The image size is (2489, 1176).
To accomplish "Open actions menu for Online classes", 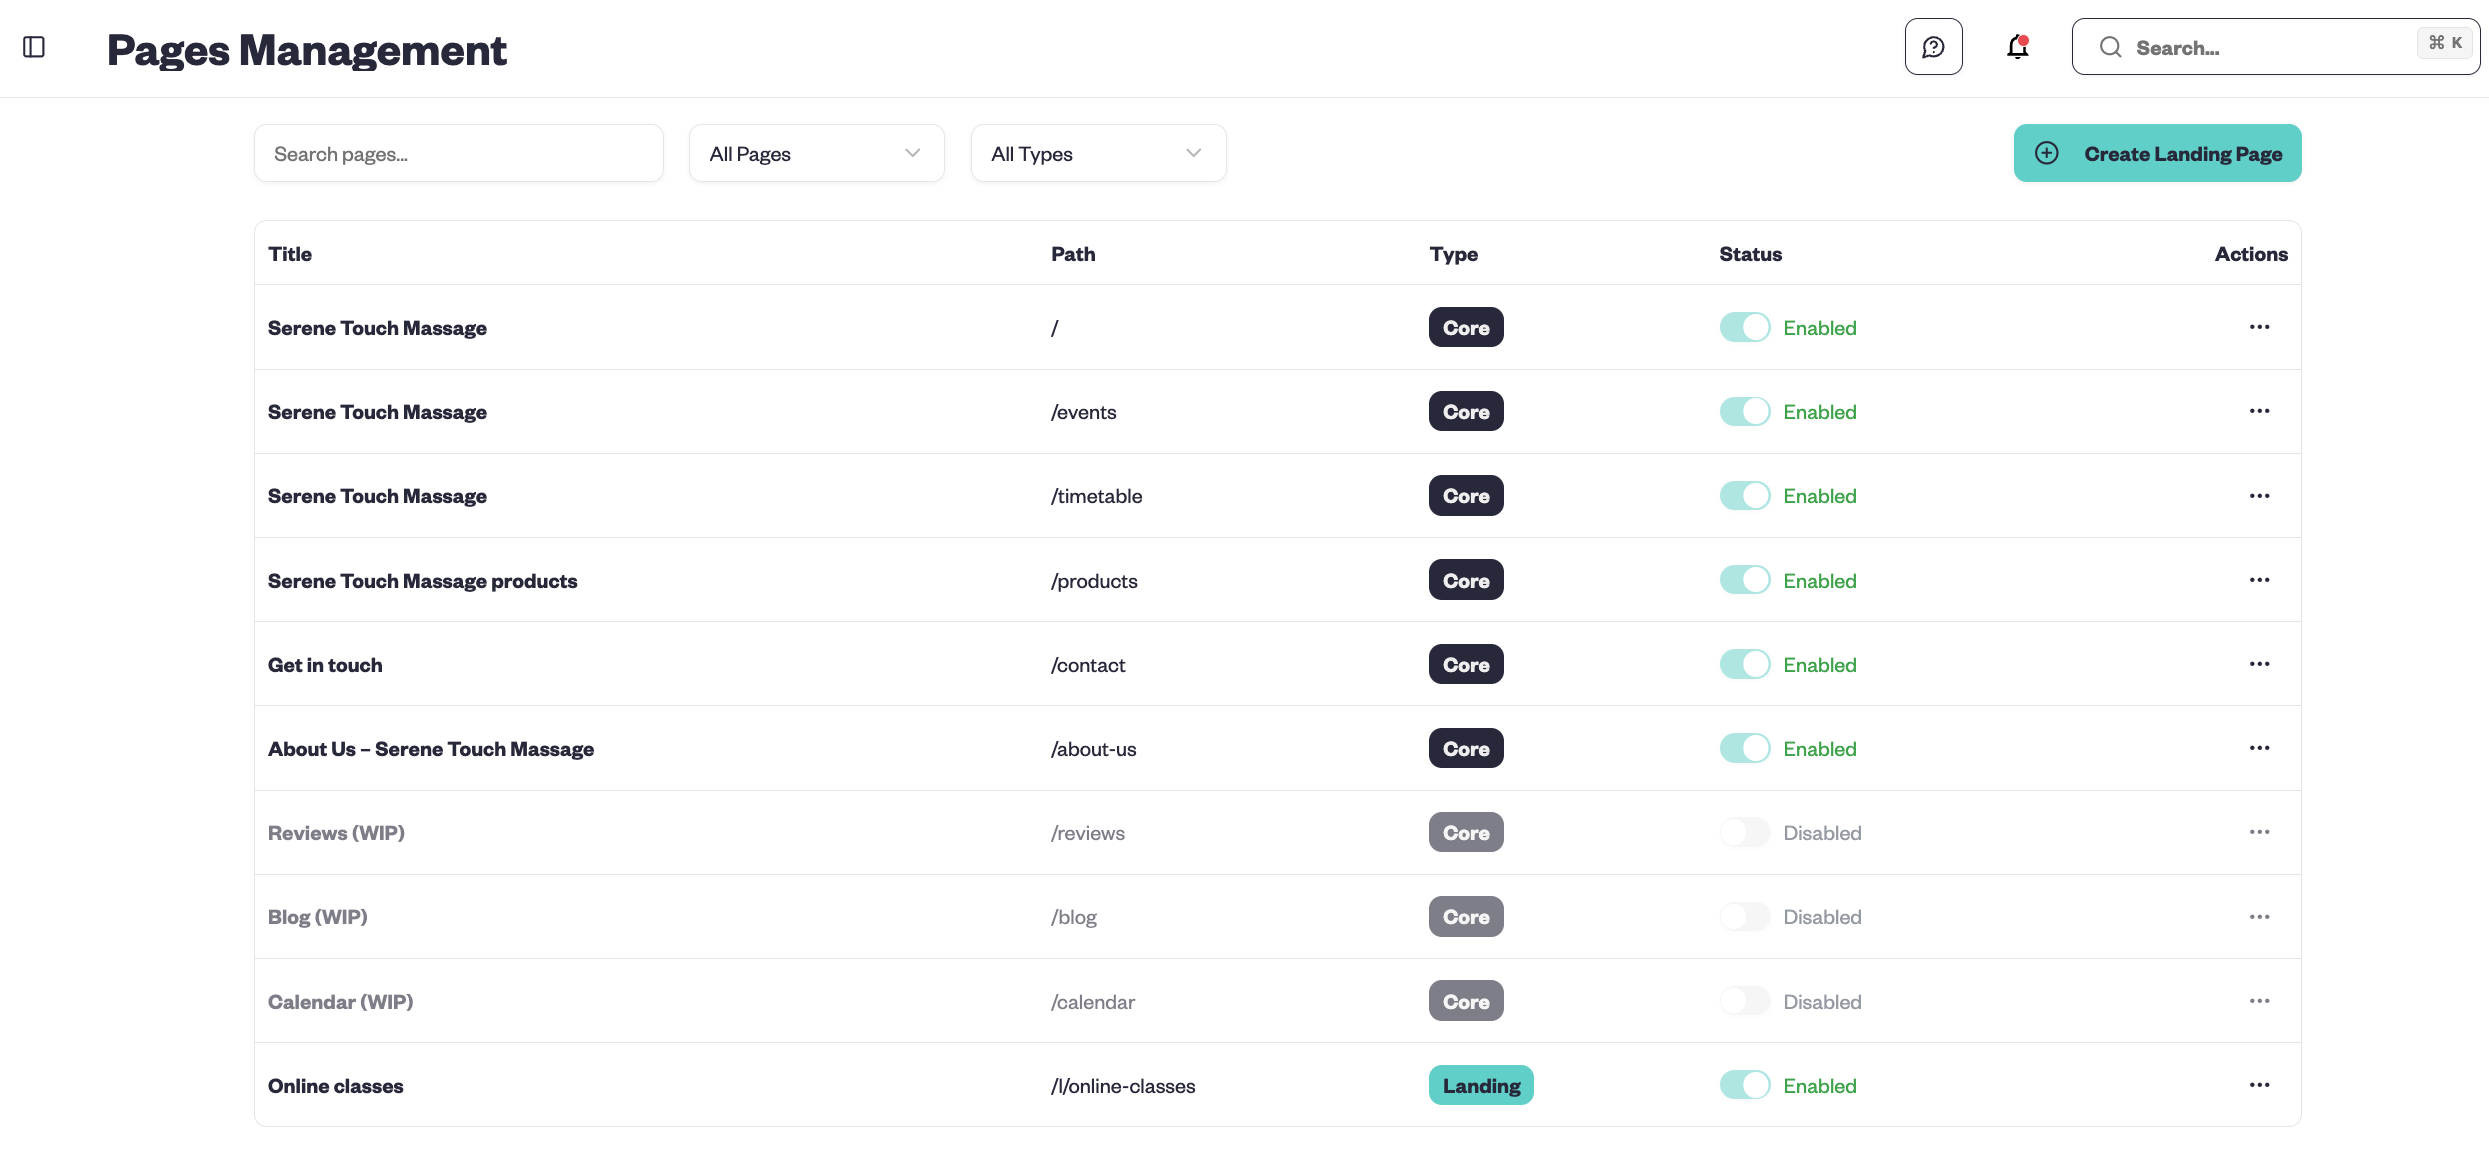I will point(2259,1085).
